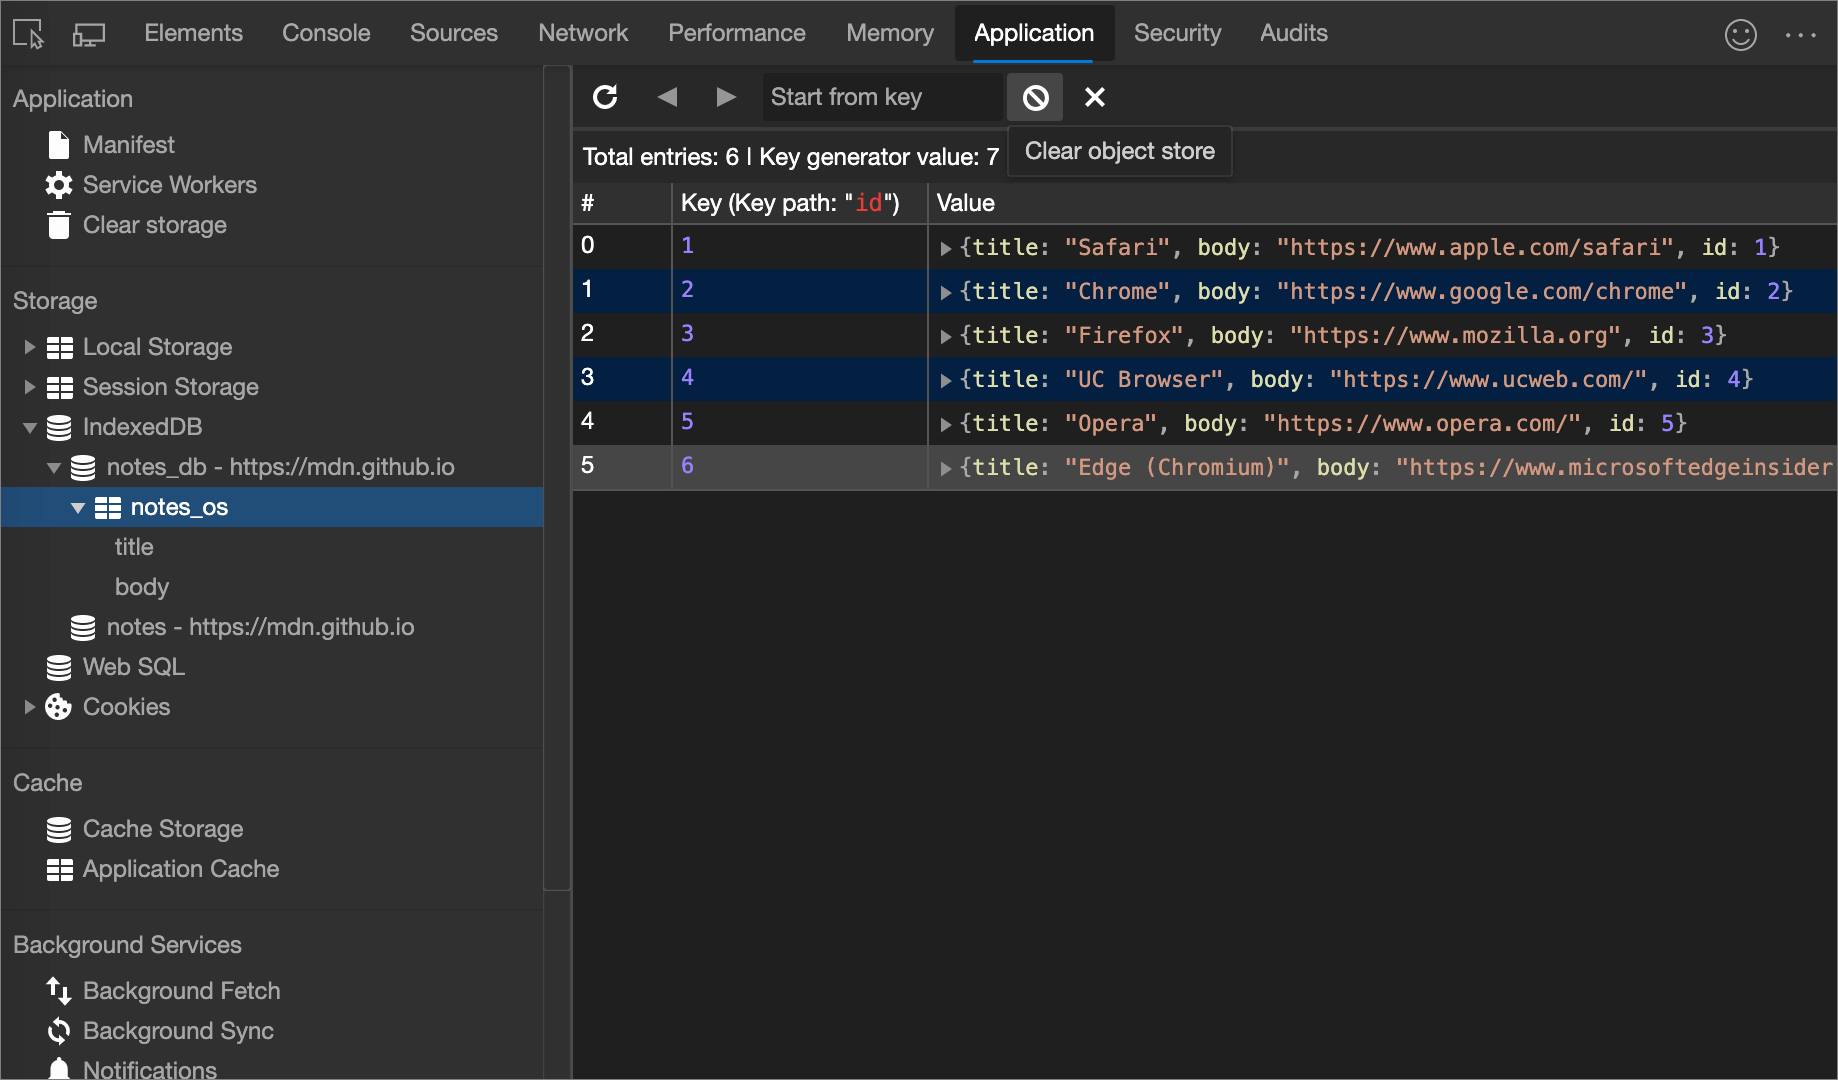Refresh the object store entries
This screenshot has height=1080, width=1838.
(x=606, y=97)
